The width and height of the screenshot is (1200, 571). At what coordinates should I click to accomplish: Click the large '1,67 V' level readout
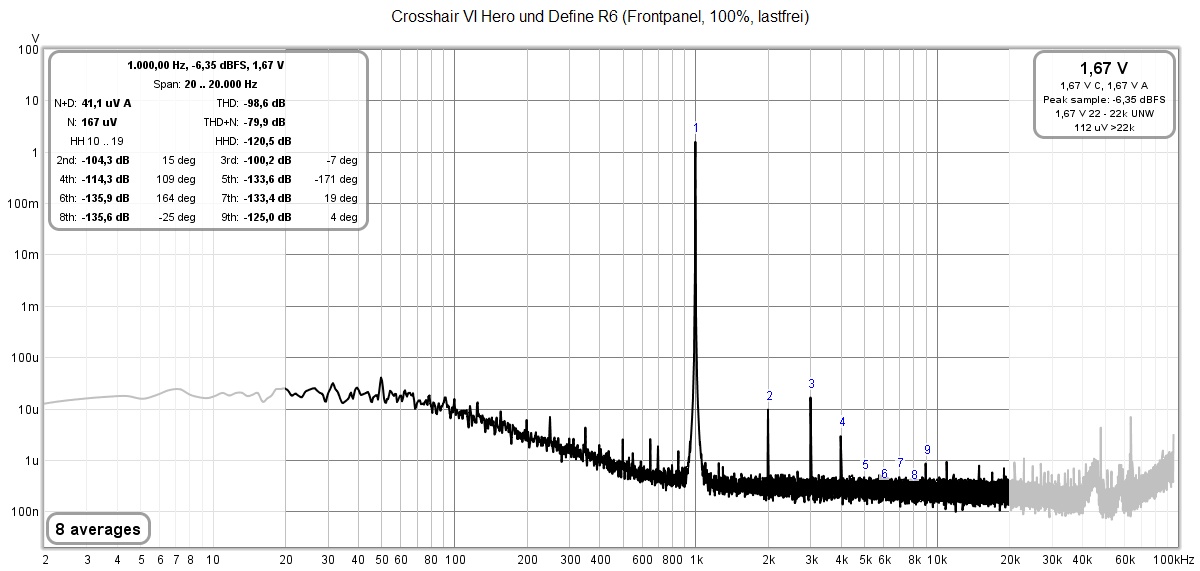pyautogui.click(x=1104, y=68)
